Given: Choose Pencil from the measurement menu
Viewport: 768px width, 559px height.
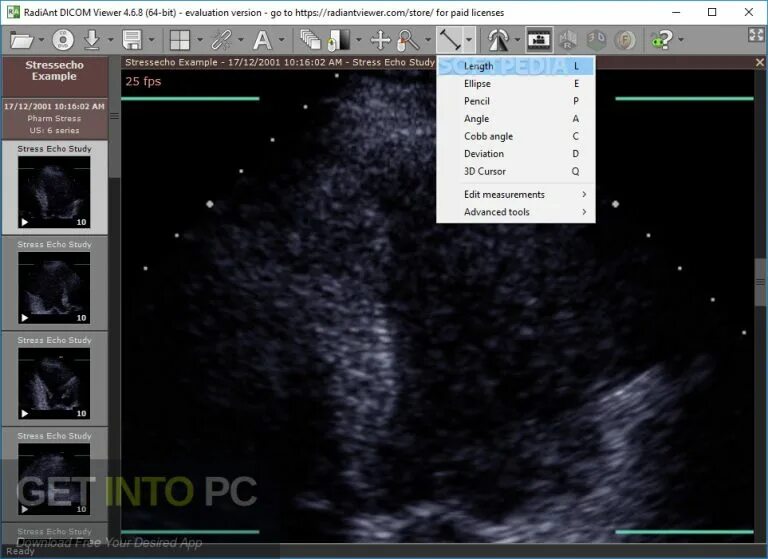Looking at the screenshot, I should click(516, 101).
